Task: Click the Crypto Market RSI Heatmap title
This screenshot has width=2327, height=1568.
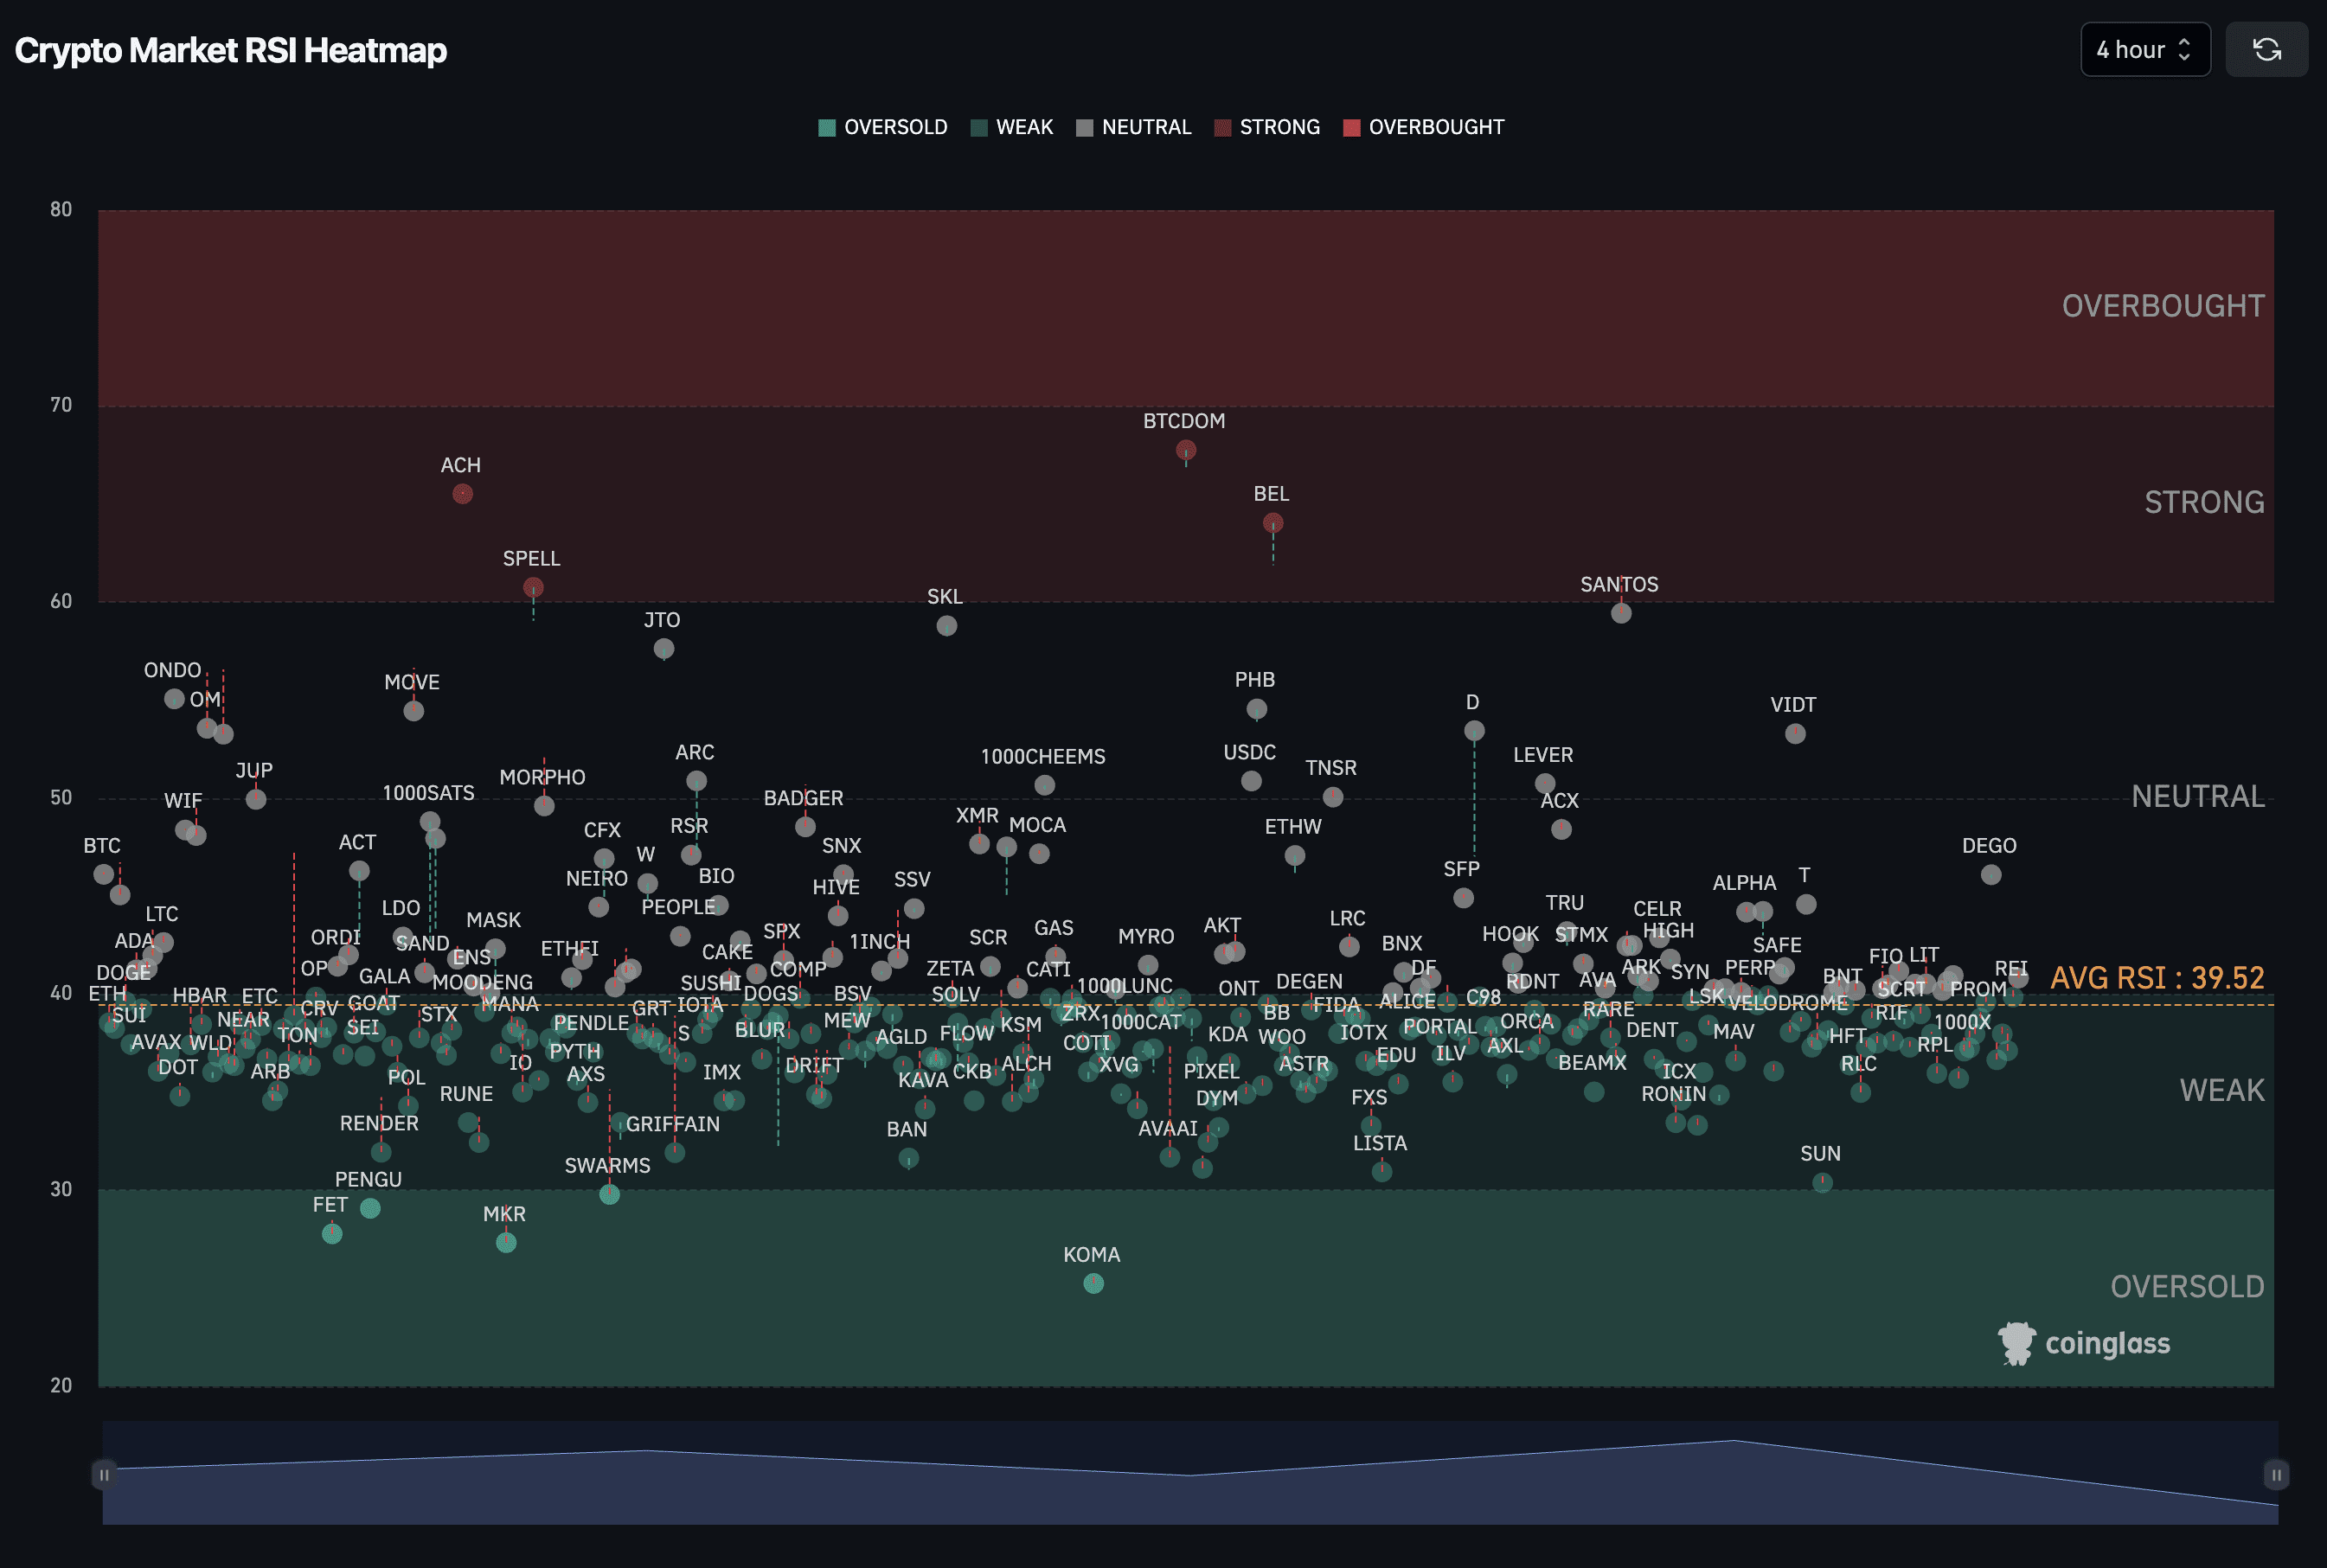Action: [231, 50]
